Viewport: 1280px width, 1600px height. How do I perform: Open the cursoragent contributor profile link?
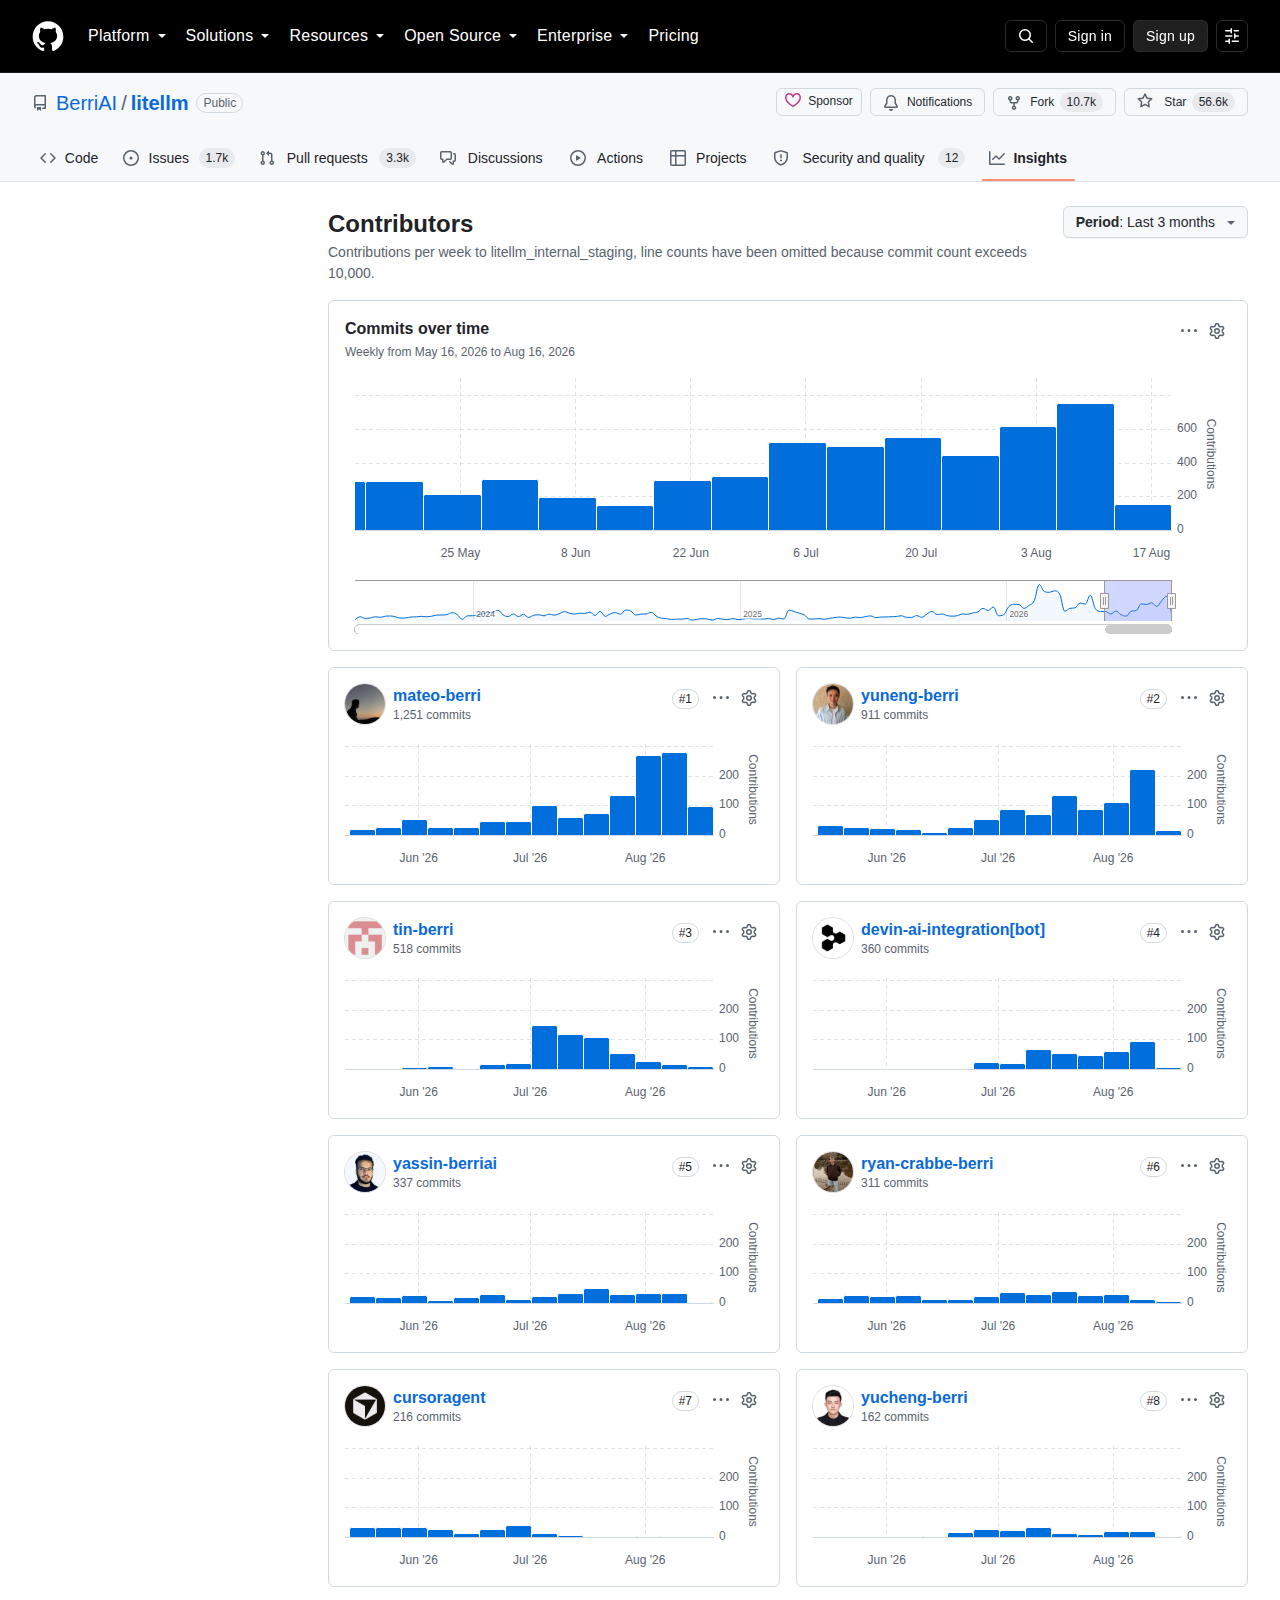pos(439,1397)
